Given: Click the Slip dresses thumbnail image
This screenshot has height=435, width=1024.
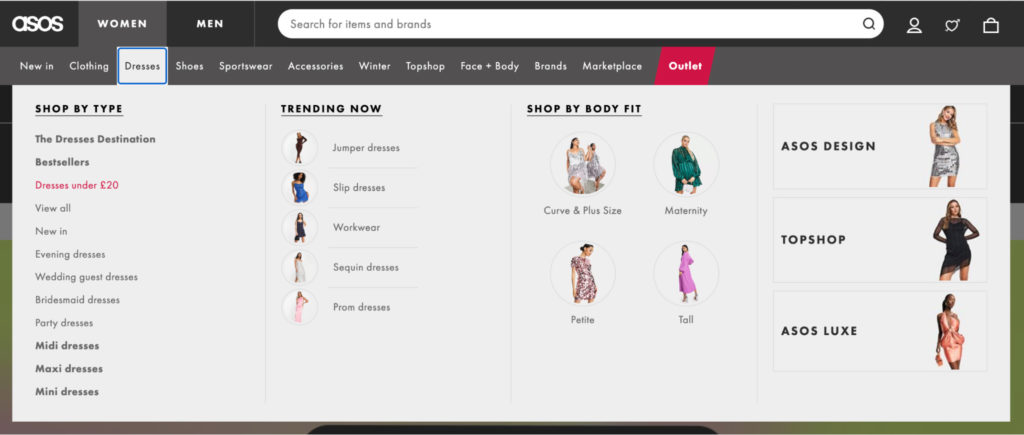Looking at the screenshot, I should [x=300, y=187].
